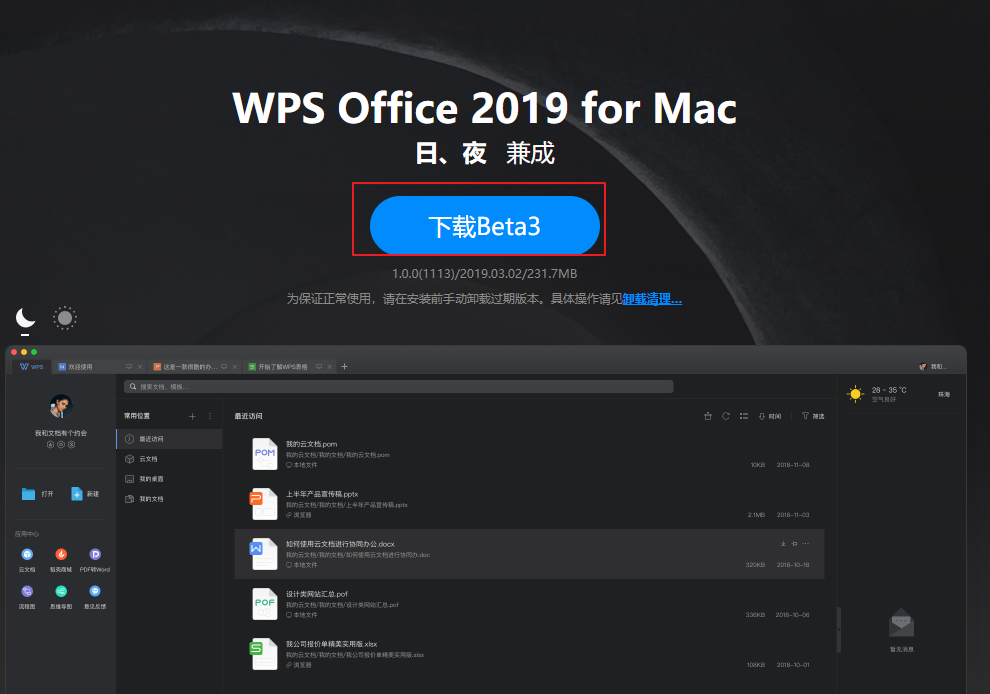The image size is (990, 694).
Task: Click the green spreadsheet xlsx file icon
Action: pos(264,654)
